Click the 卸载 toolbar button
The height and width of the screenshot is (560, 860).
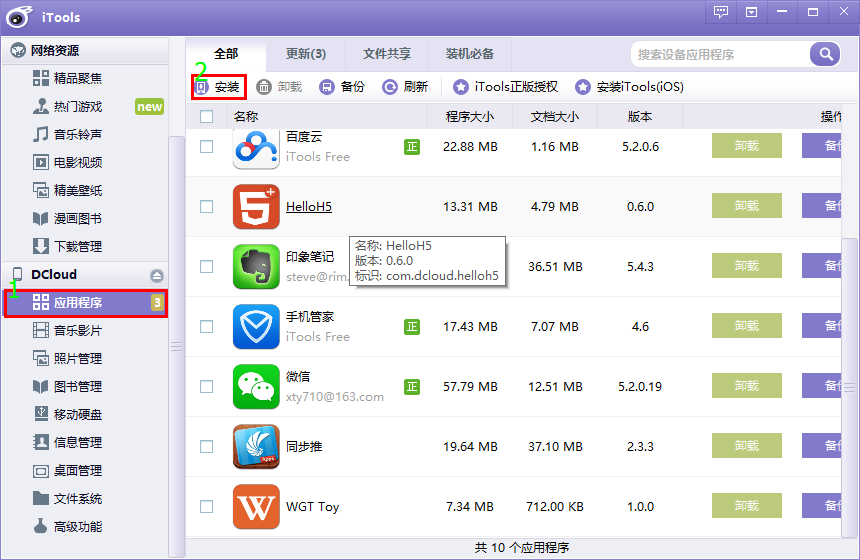tap(280, 87)
